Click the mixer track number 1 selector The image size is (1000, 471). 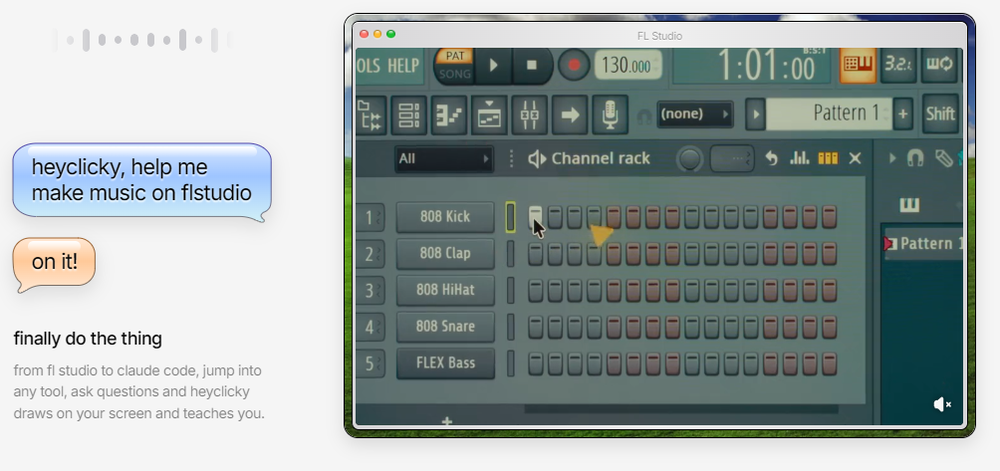pyautogui.click(x=371, y=217)
